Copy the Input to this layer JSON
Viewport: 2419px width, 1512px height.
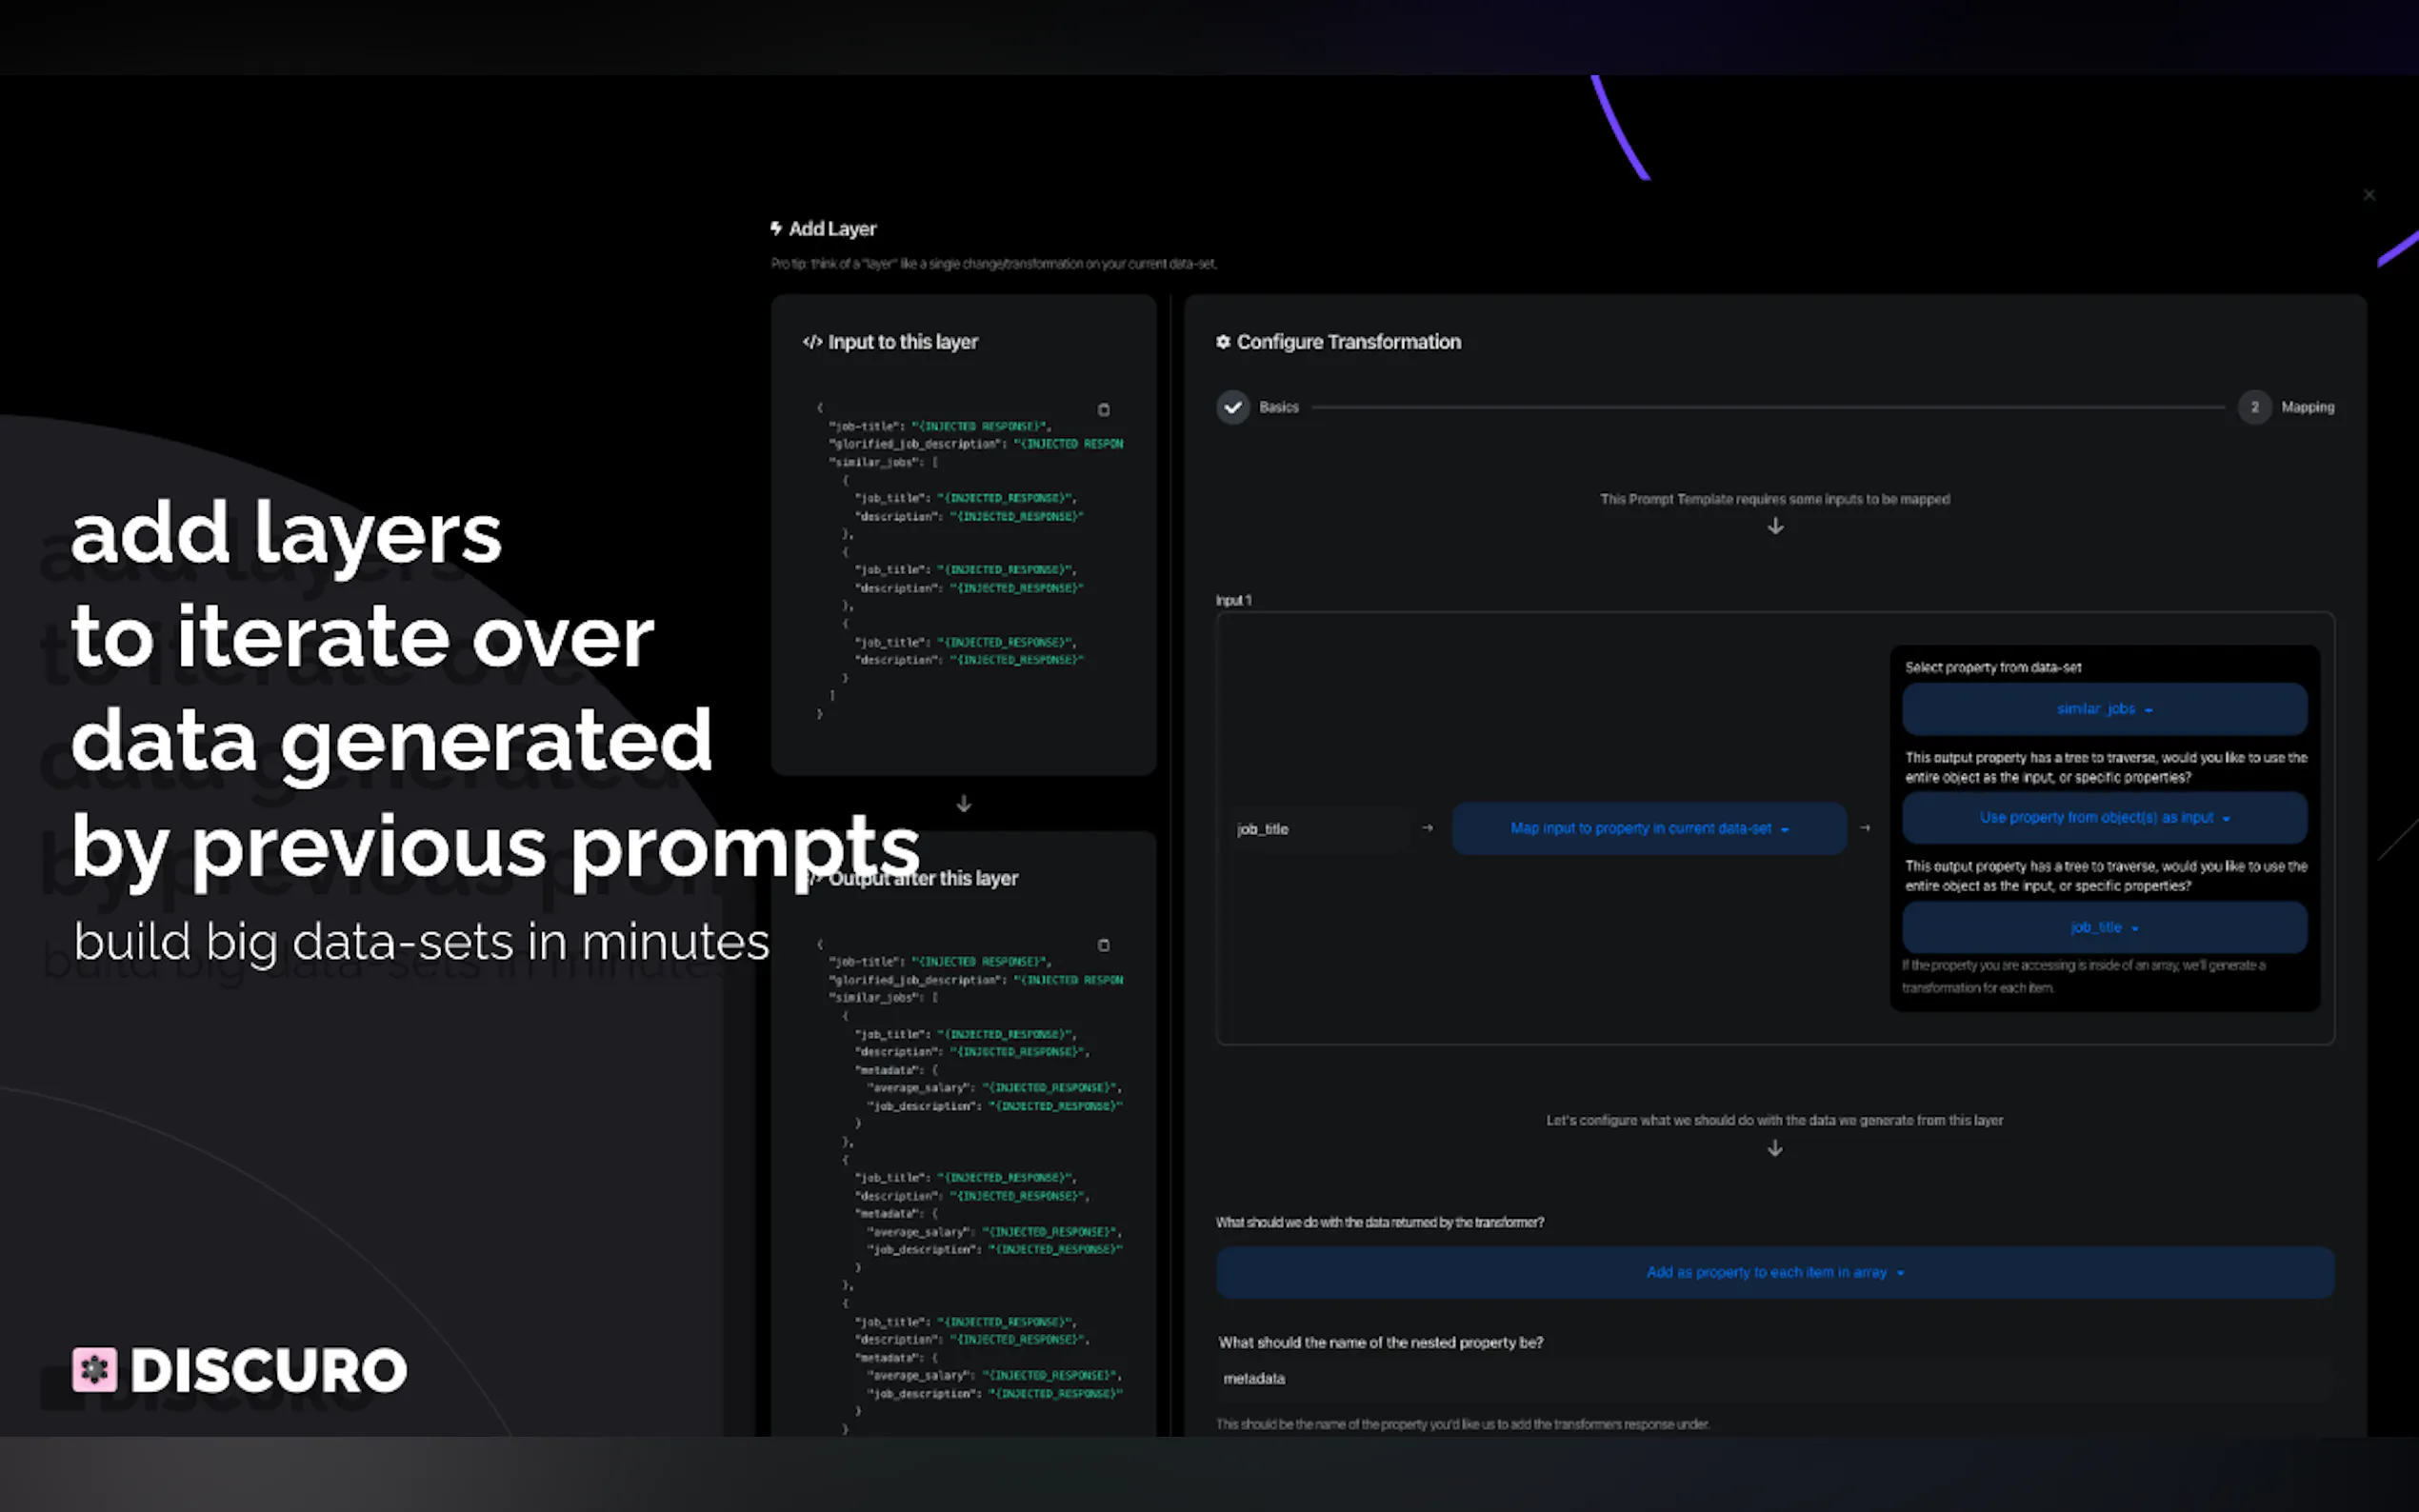pyautogui.click(x=1103, y=410)
